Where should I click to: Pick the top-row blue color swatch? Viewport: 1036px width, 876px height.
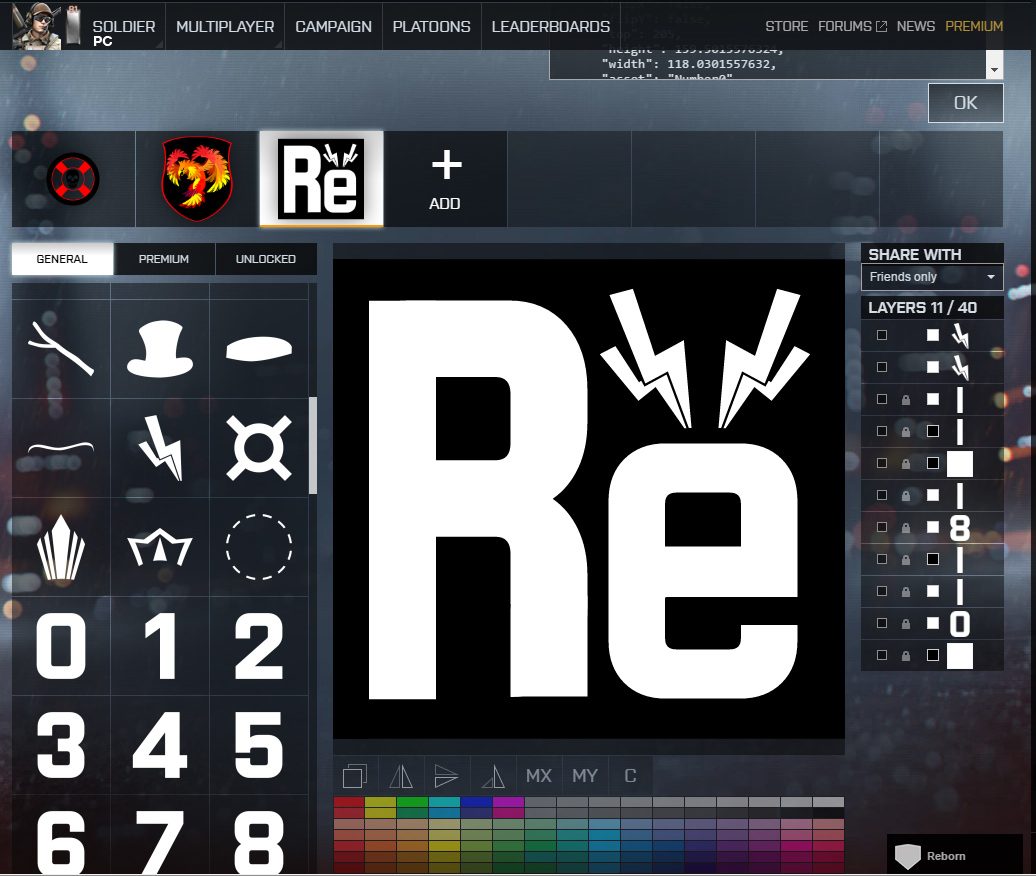[476, 802]
